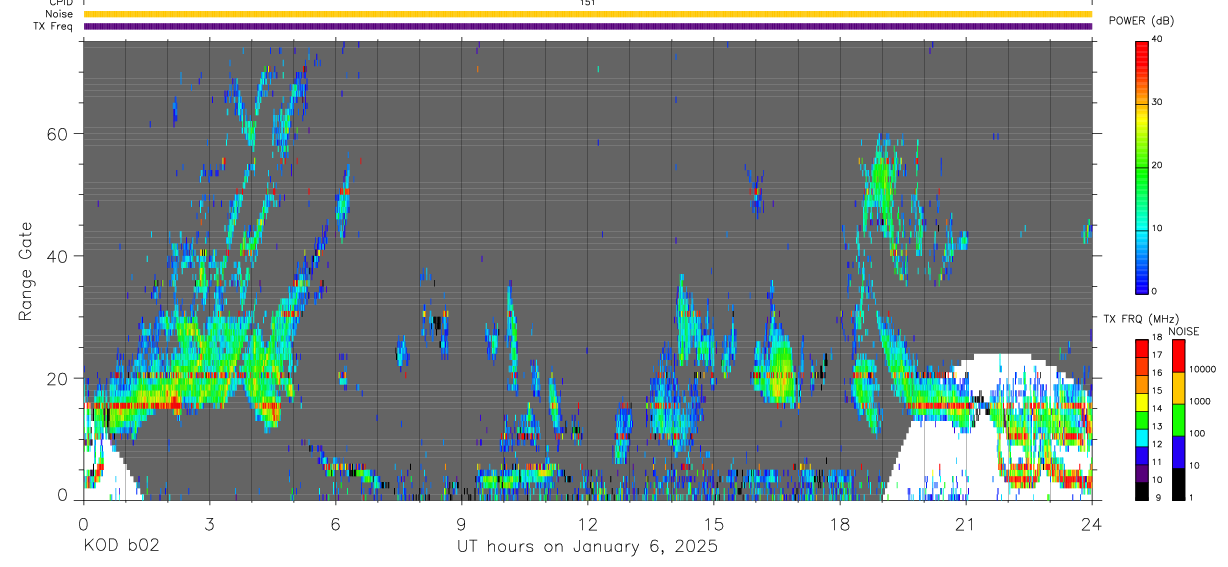The image size is (1228, 567).
Task: Click the blue block of NOISE legend
Action: click(1178, 452)
